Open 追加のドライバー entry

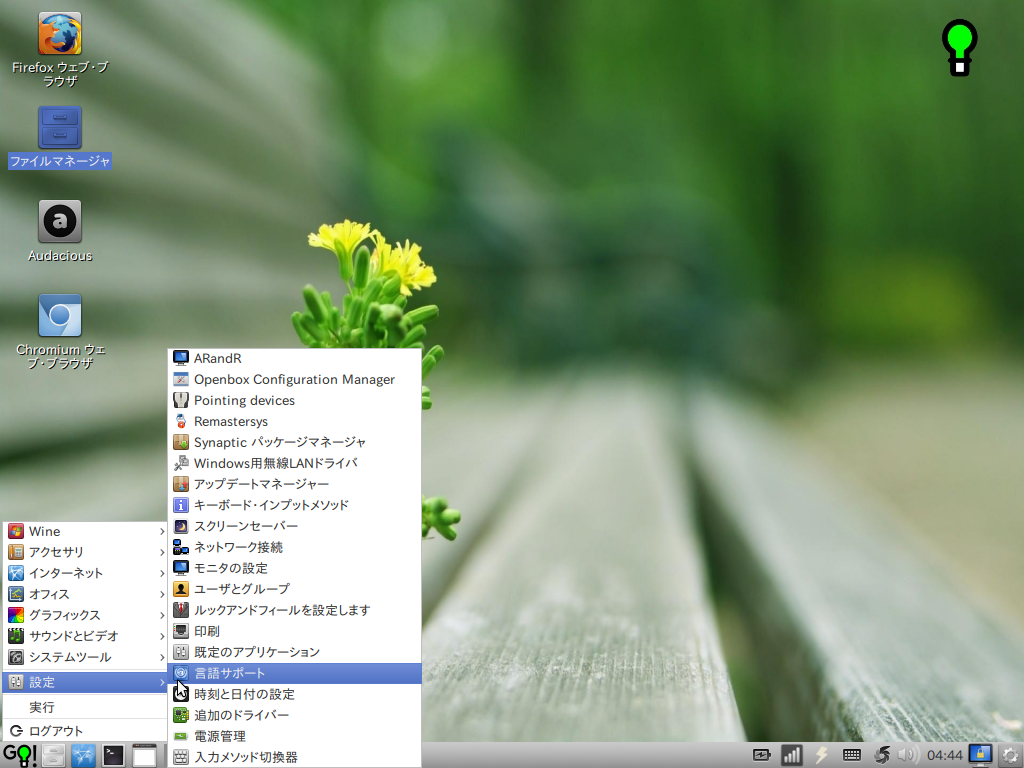click(x=295, y=715)
